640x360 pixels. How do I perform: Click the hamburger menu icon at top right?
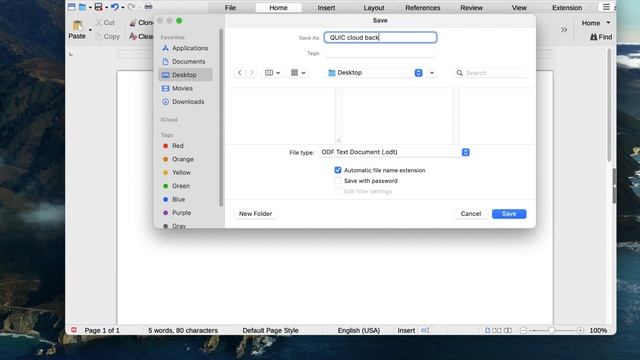[x=606, y=7]
